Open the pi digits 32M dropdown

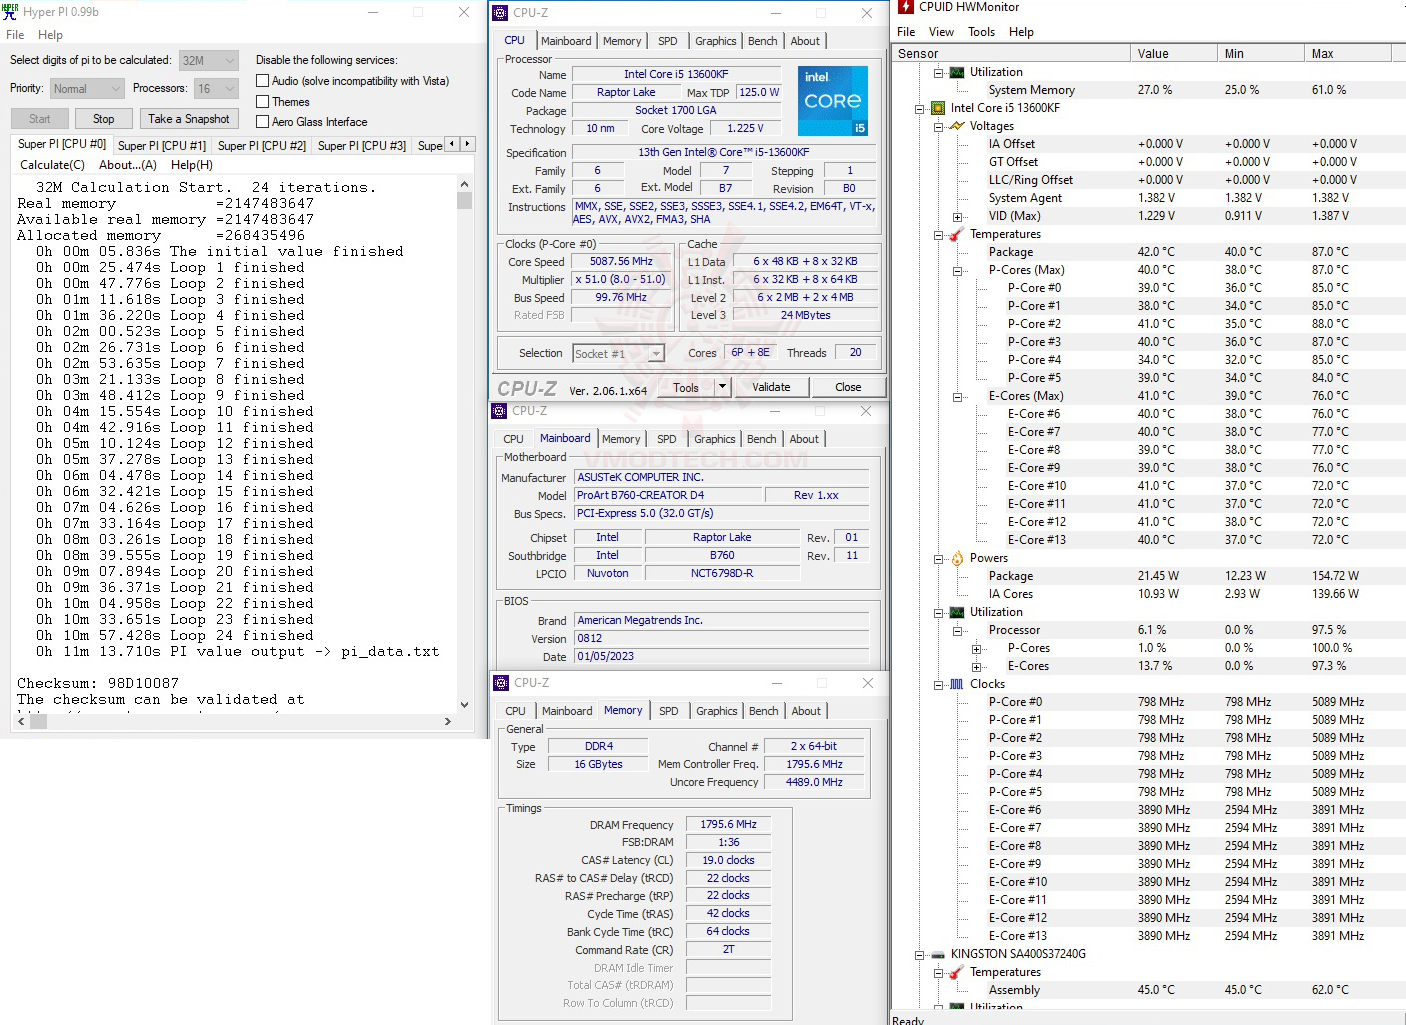coord(209,60)
